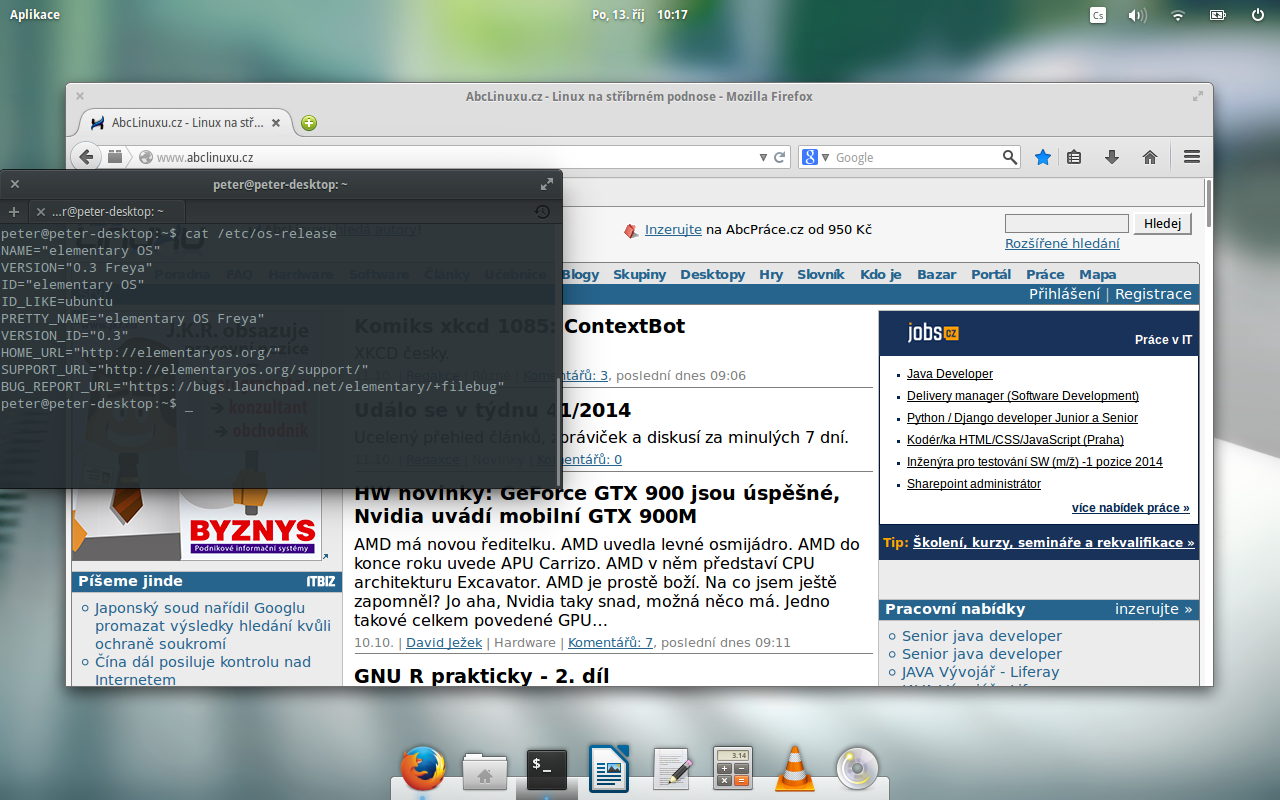Go to Firefox home page icon

1150,157
